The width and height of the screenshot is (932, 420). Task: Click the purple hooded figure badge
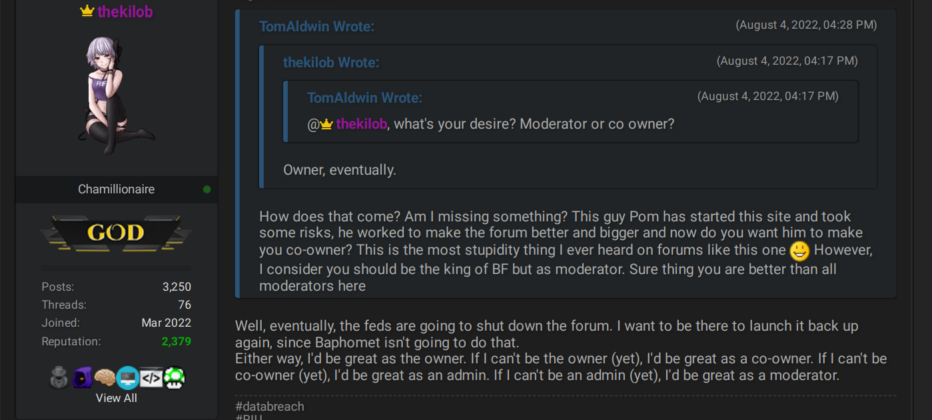82,377
